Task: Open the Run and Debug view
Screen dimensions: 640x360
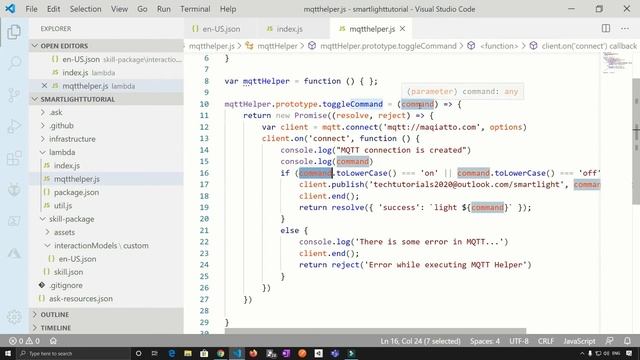Action: (14, 126)
